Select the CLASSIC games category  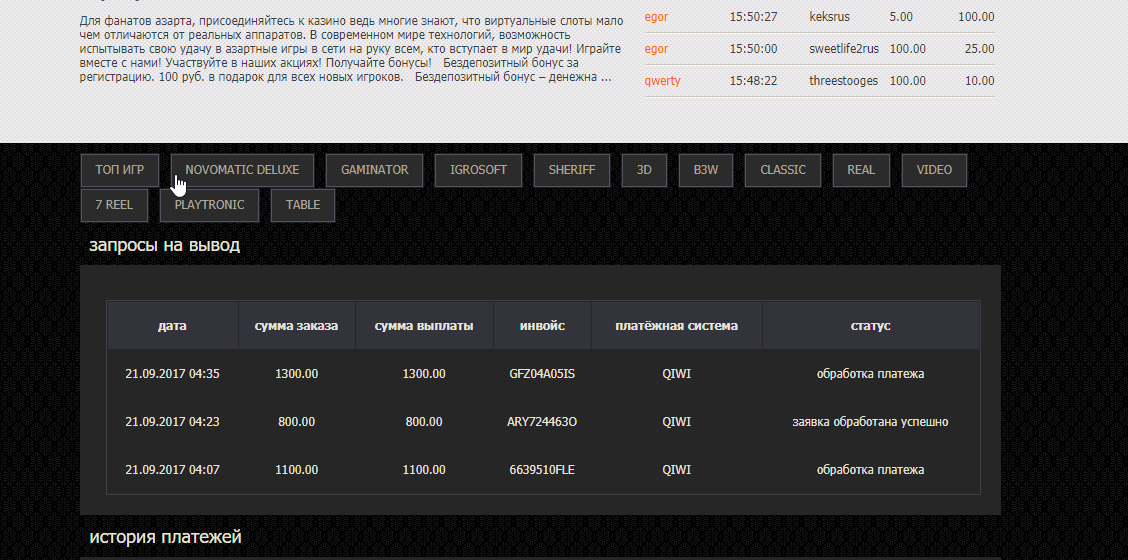[x=782, y=170]
